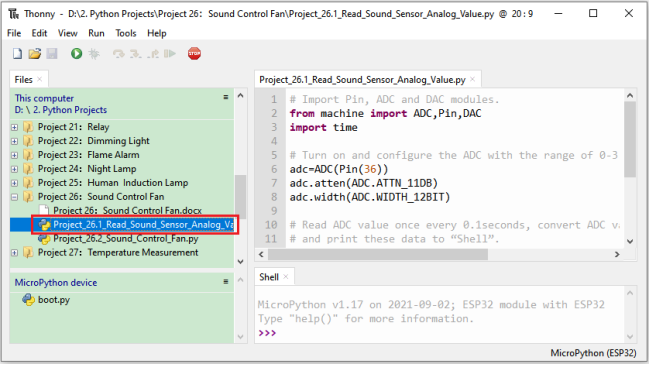Close the Files panel tab
This screenshot has height=365, width=650.
click(x=40, y=79)
